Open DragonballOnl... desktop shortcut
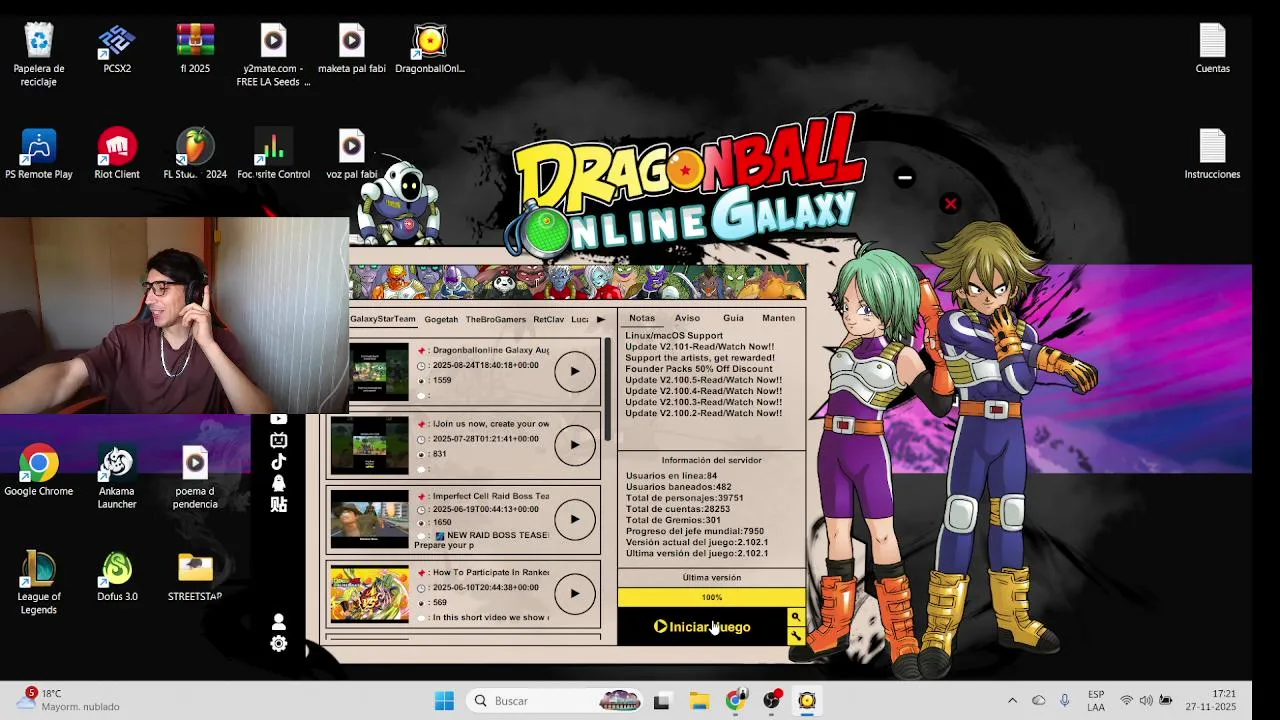The width and height of the screenshot is (1280, 720). pos(430,50)
